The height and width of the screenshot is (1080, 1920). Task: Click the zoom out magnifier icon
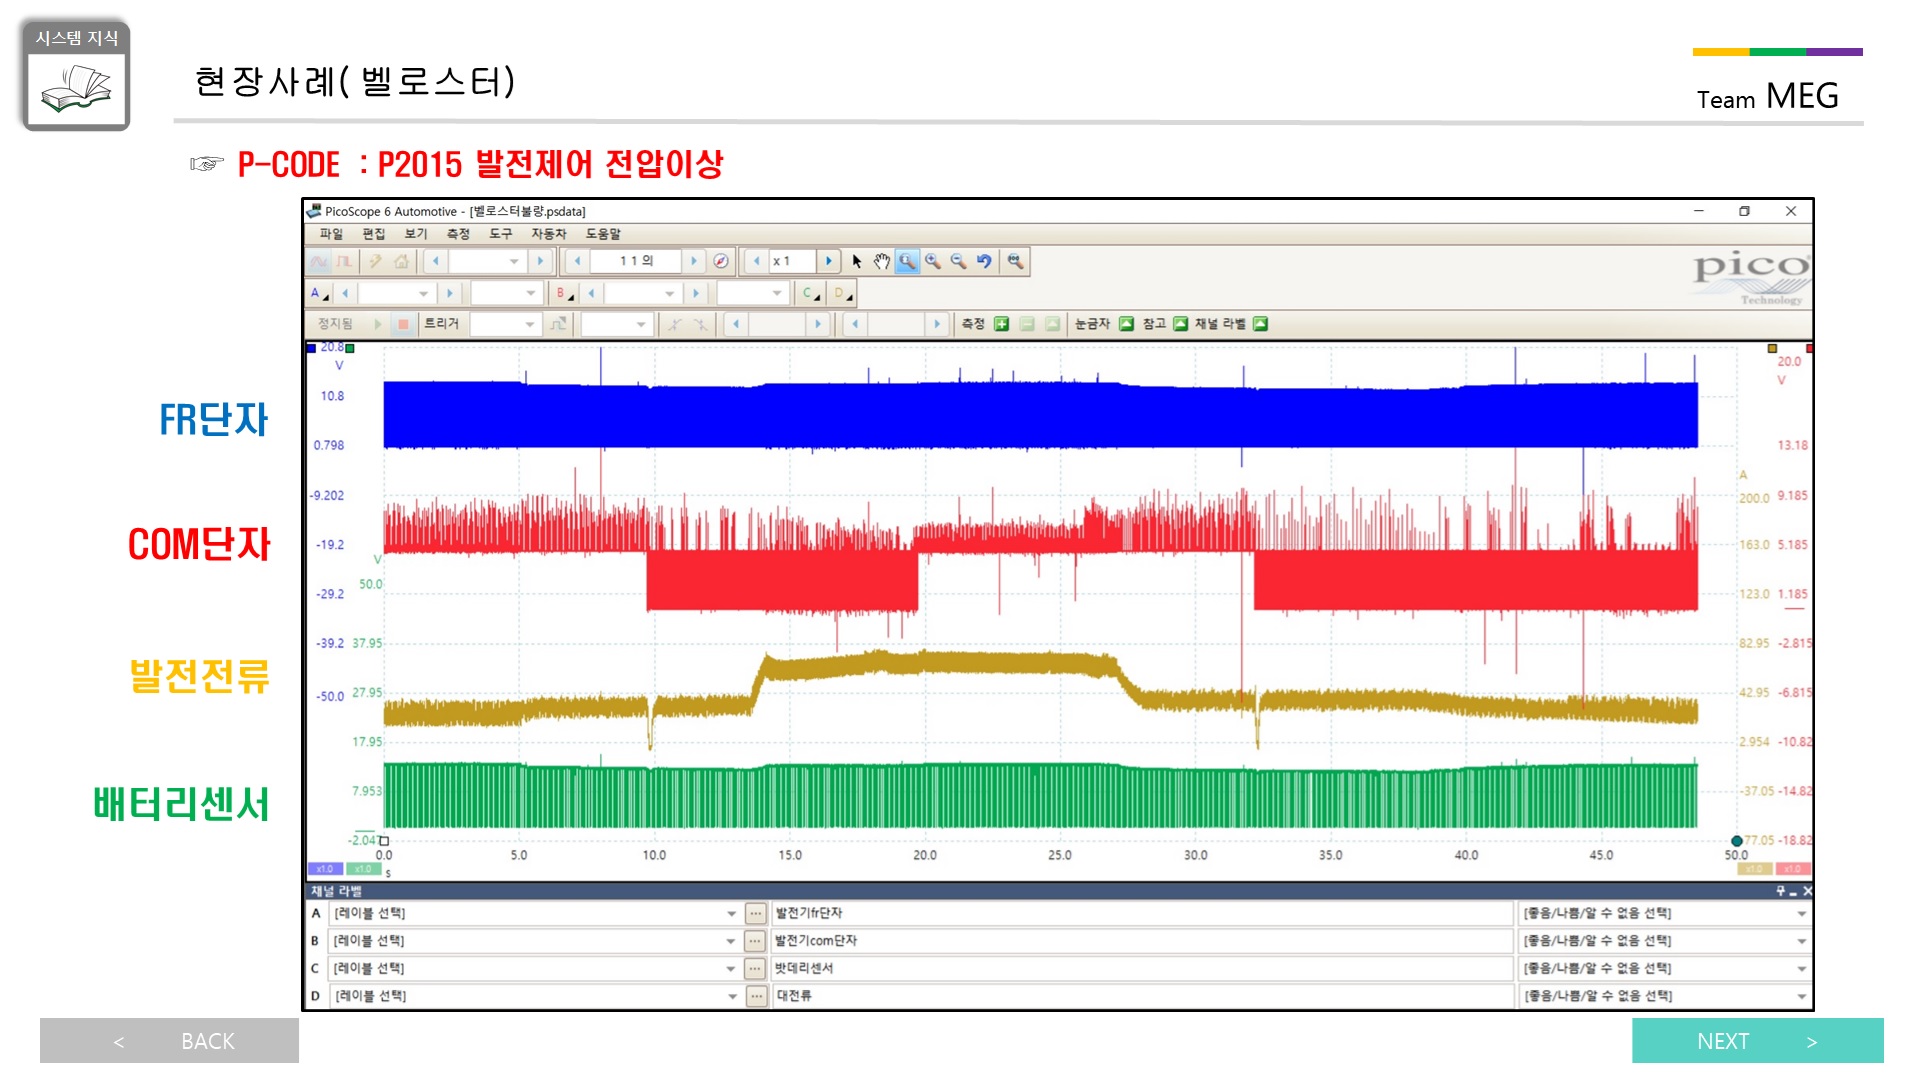pyautogui.click(x=959, y=261)
